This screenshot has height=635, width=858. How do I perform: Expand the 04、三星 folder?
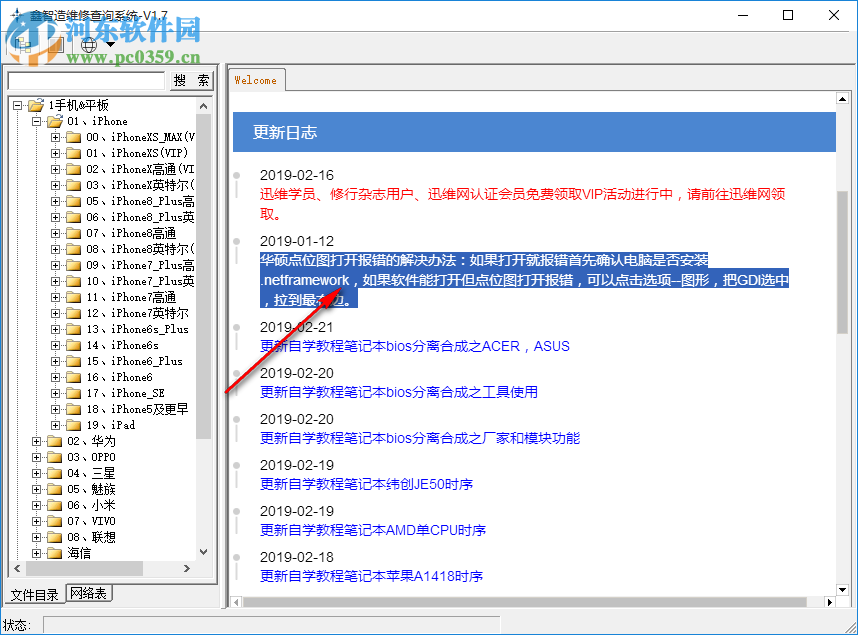37,473
